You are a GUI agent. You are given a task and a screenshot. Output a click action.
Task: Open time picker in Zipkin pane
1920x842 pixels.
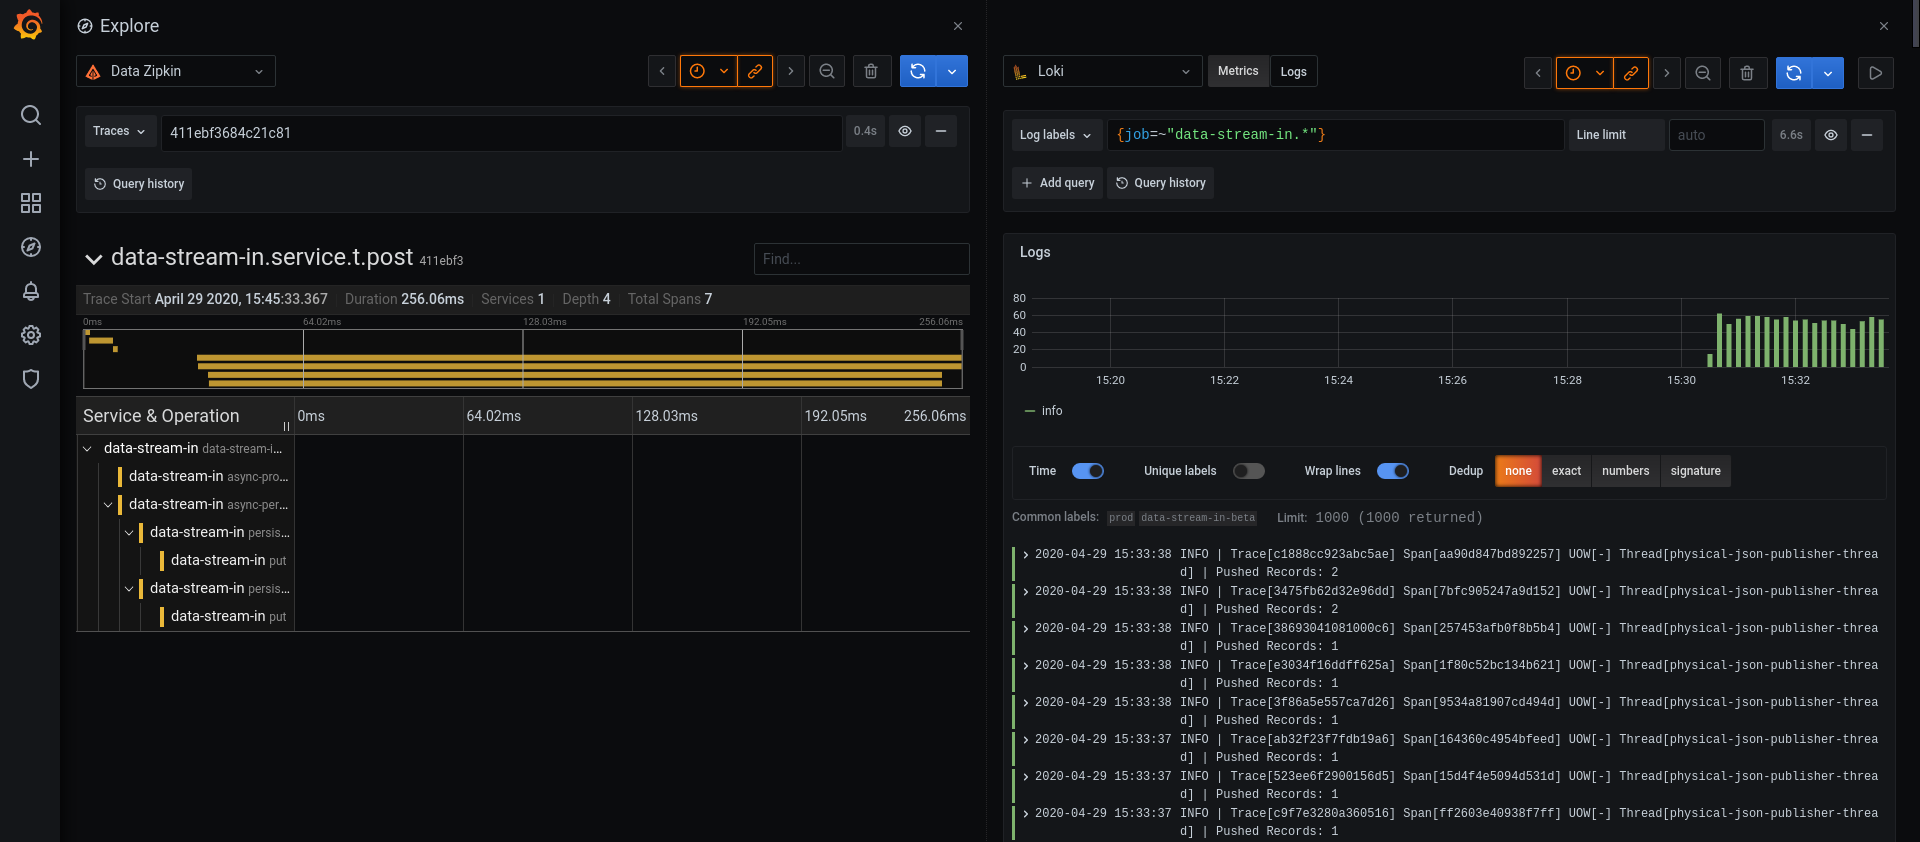point(709,71)
